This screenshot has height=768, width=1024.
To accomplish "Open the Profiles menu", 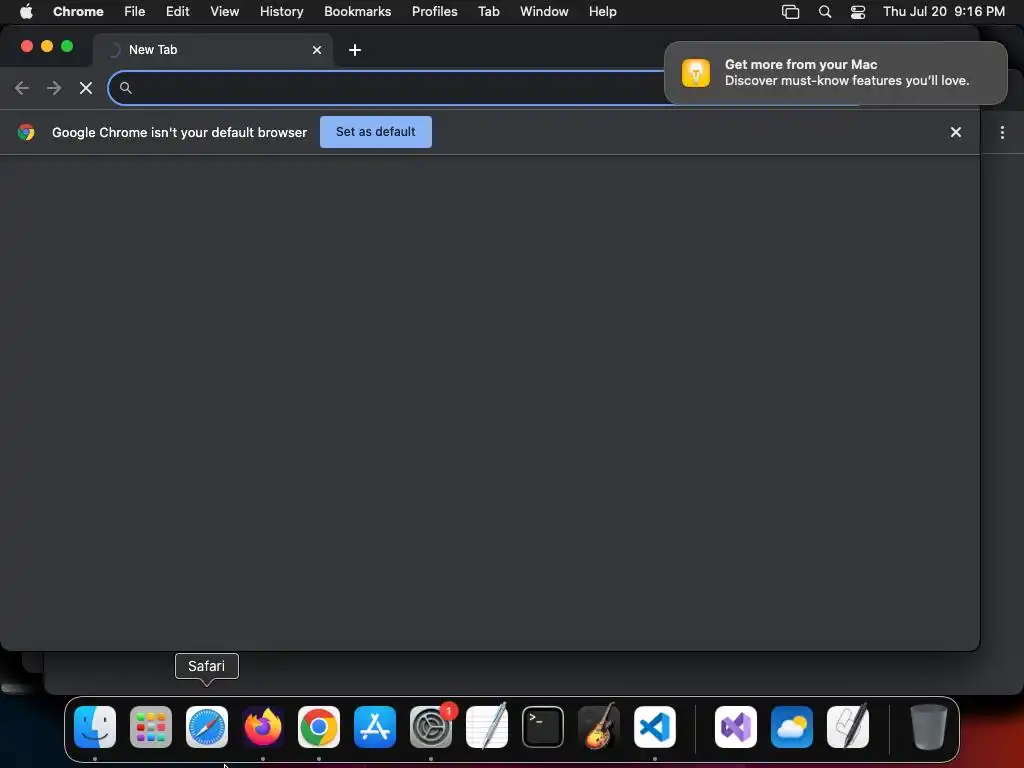I will 434,12.
